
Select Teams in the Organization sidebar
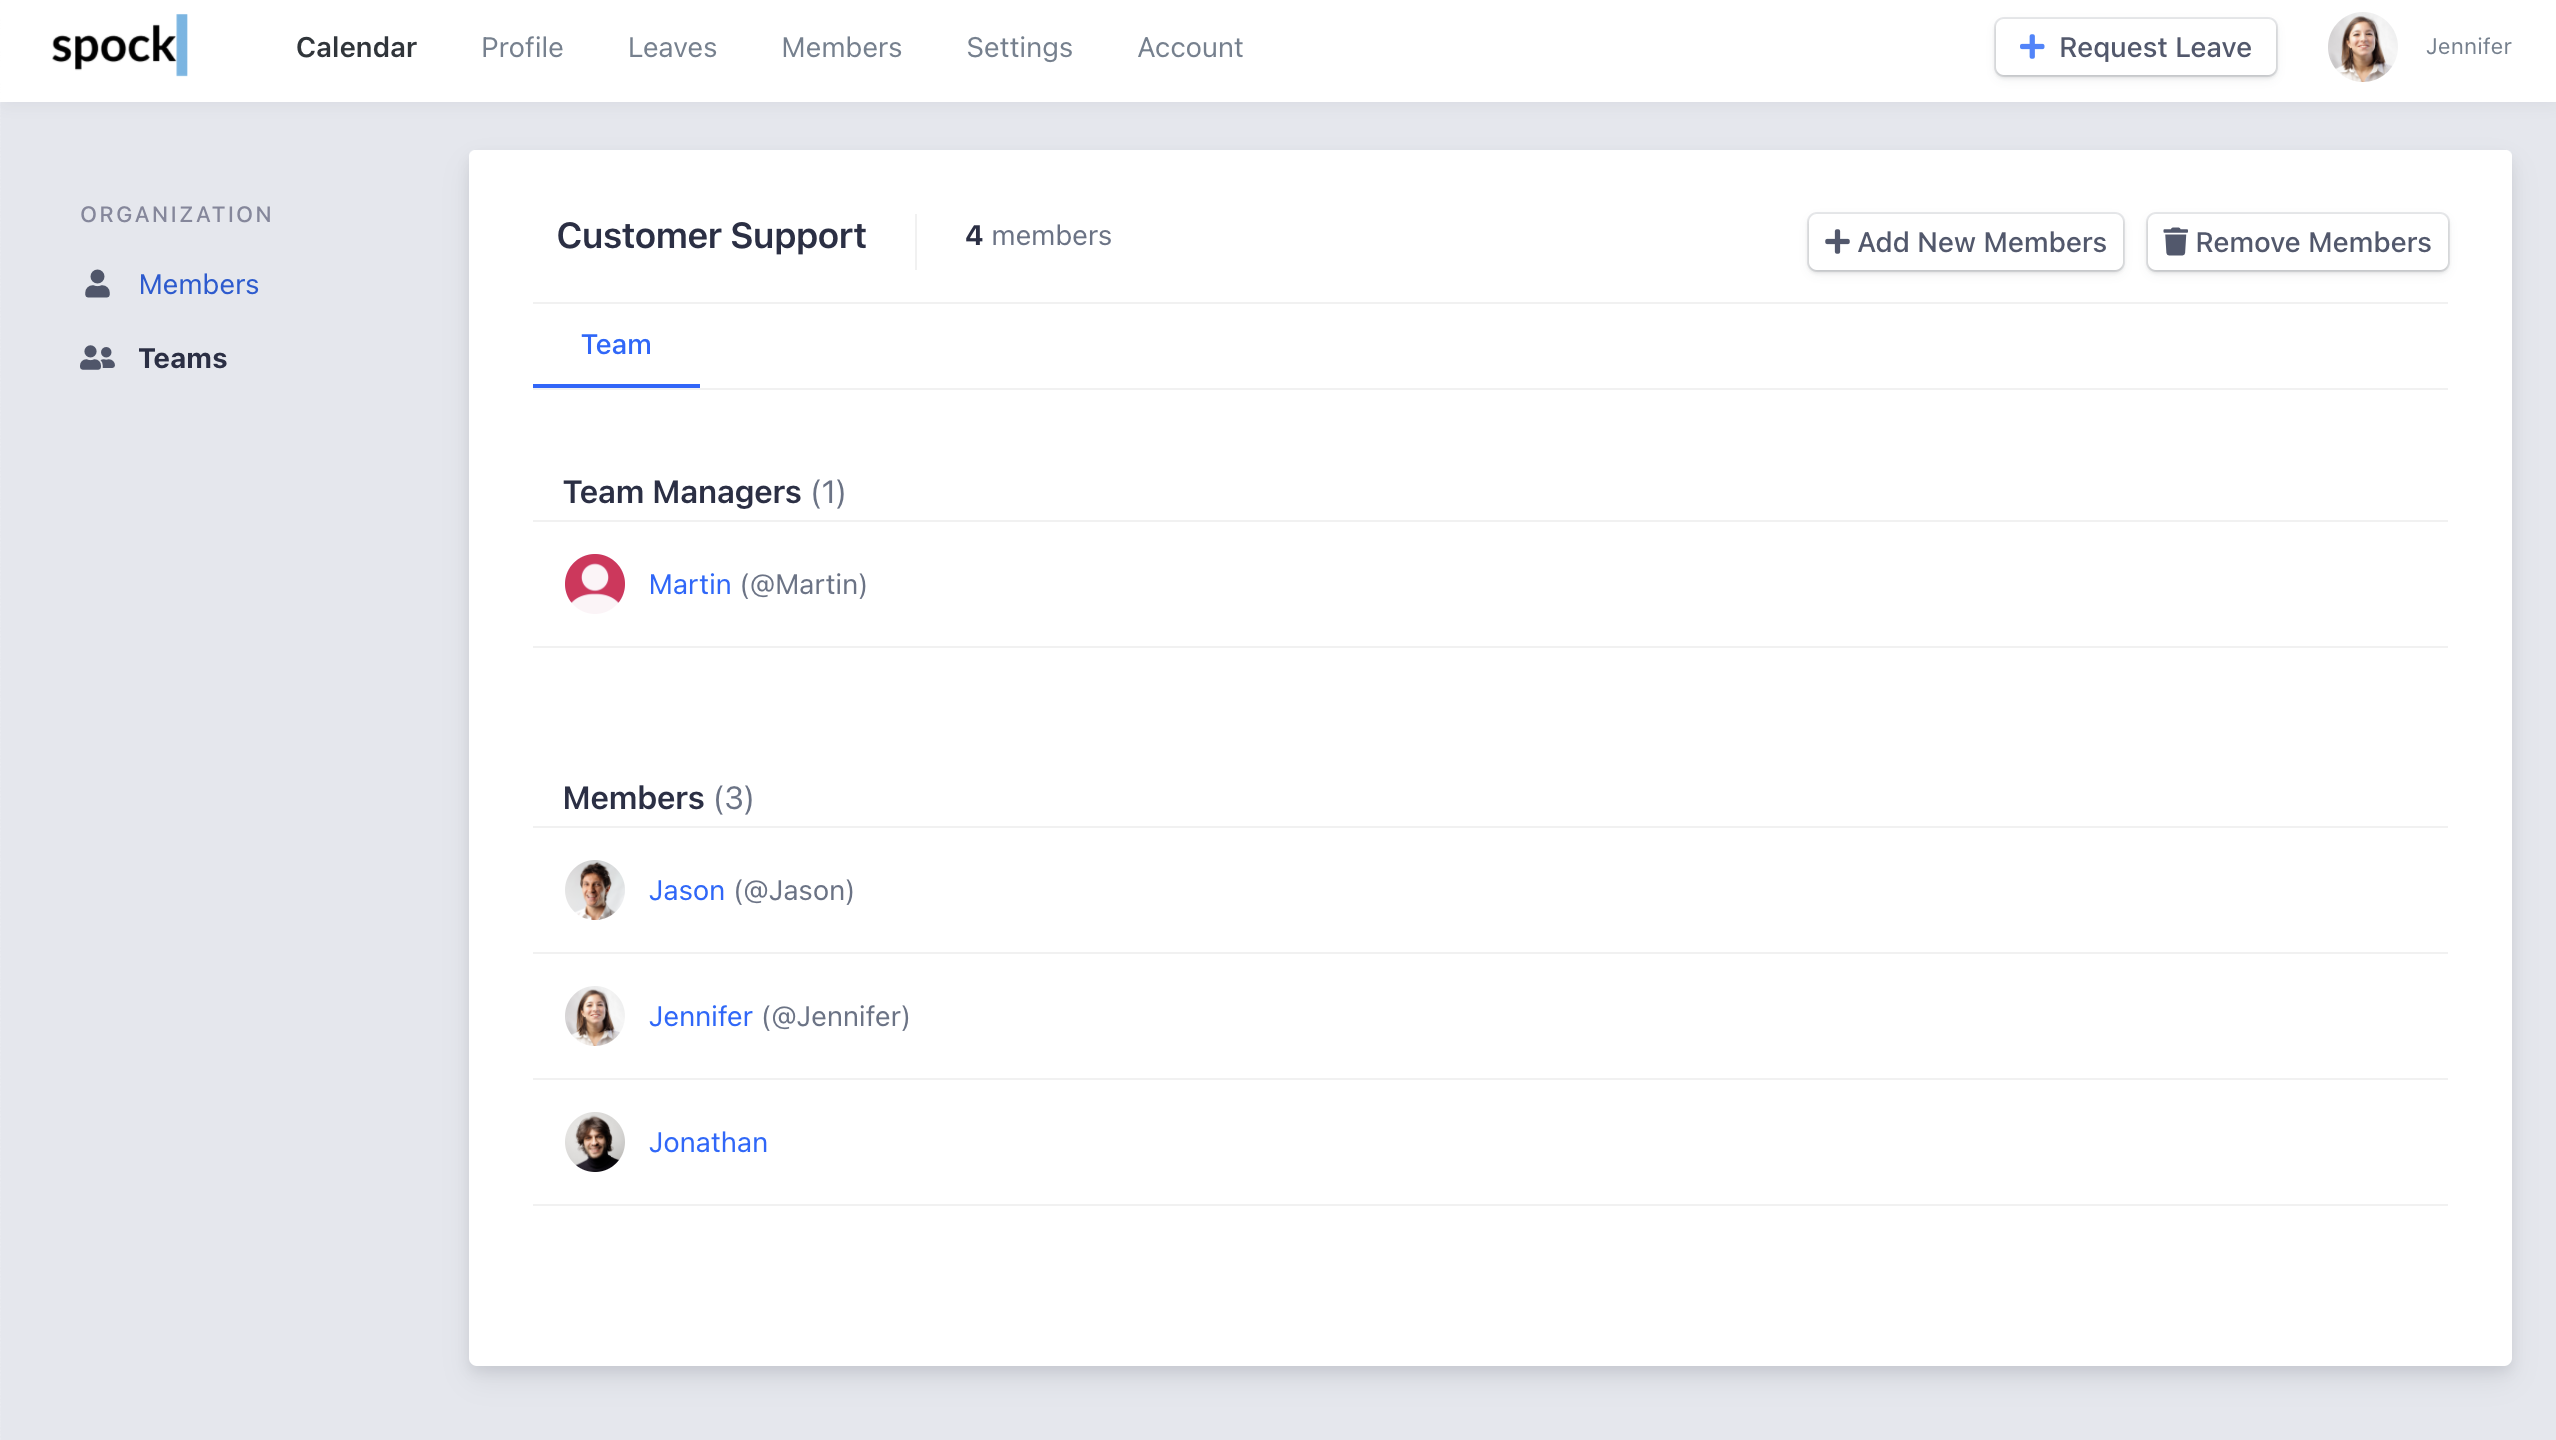coord(182,358)
